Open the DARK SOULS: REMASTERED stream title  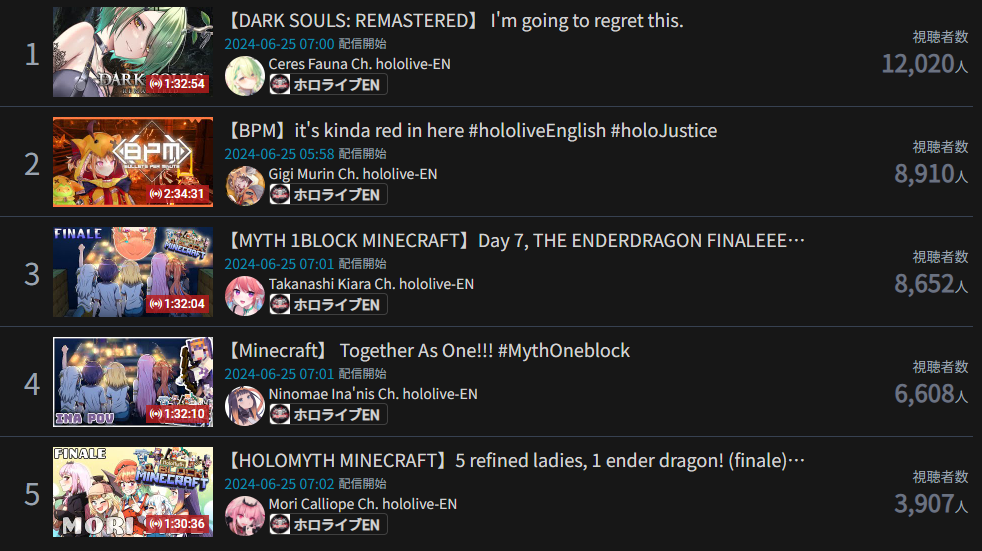pyautogui.click(x=454, y=21)
